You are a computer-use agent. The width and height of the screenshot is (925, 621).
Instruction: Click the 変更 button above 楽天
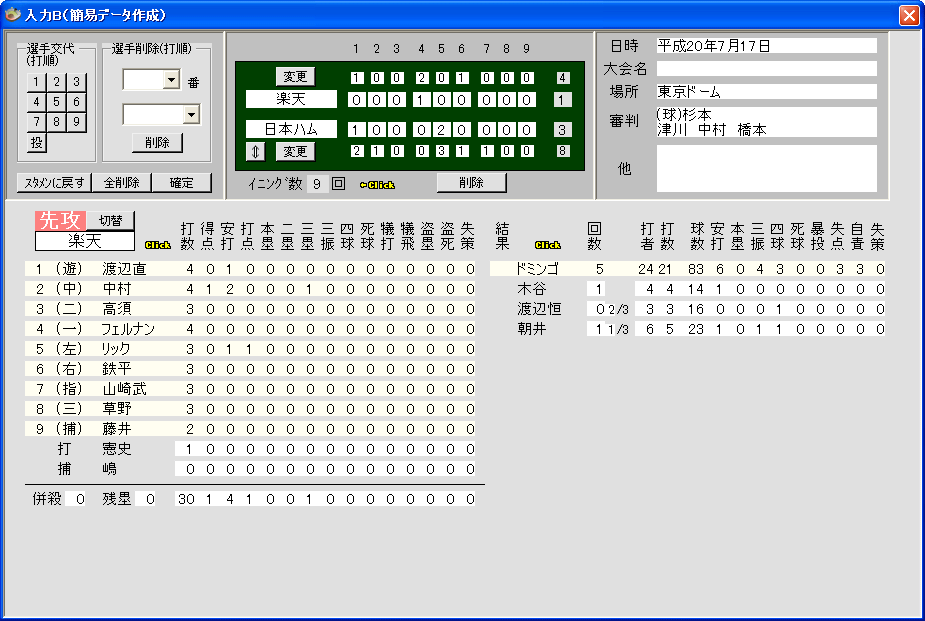(x=296, y=77)
